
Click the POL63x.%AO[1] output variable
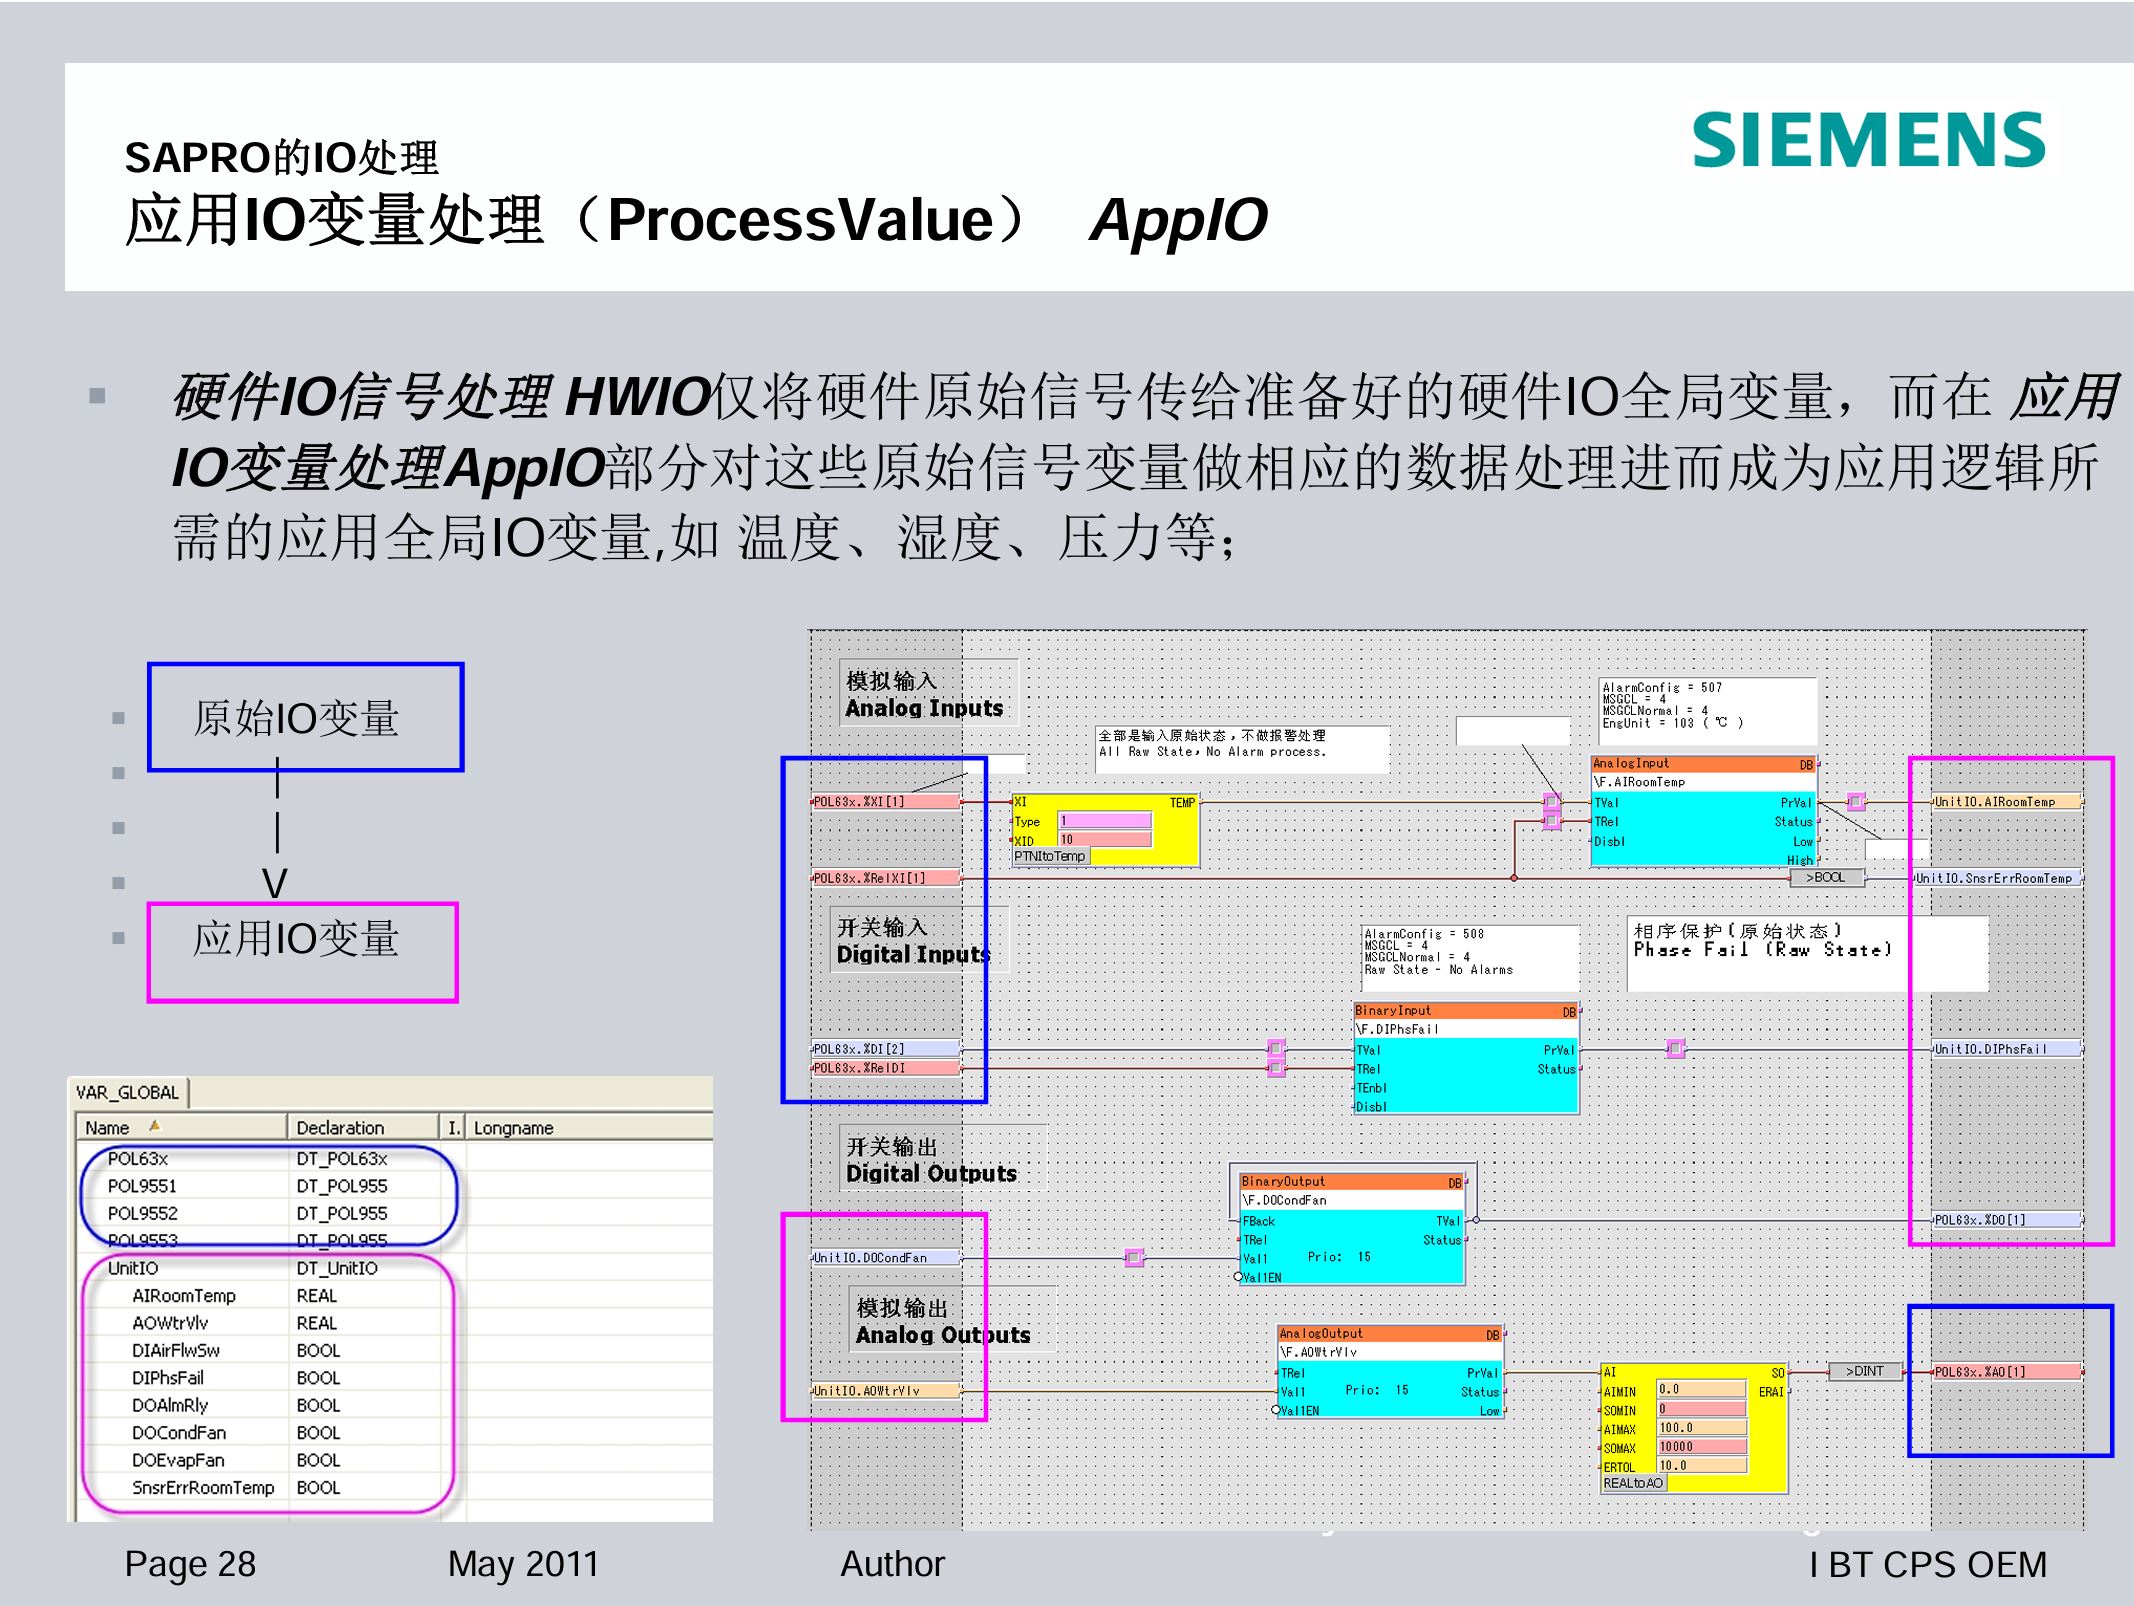click(x=2005, y=1371)
